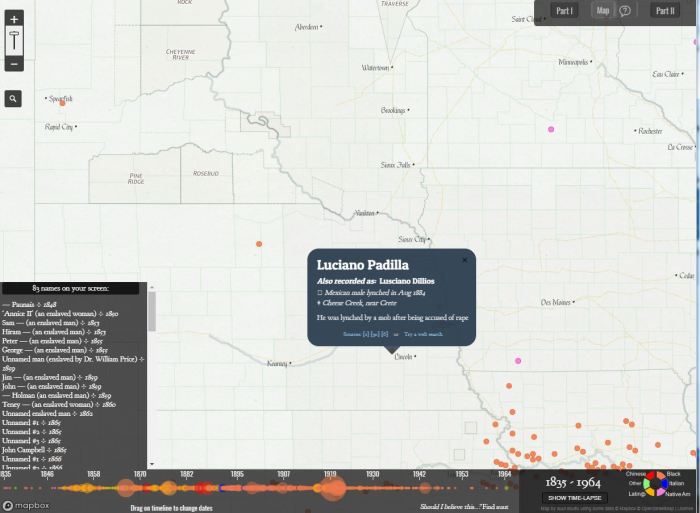Close the Luciano Padilla popup

tap(465, 259)
